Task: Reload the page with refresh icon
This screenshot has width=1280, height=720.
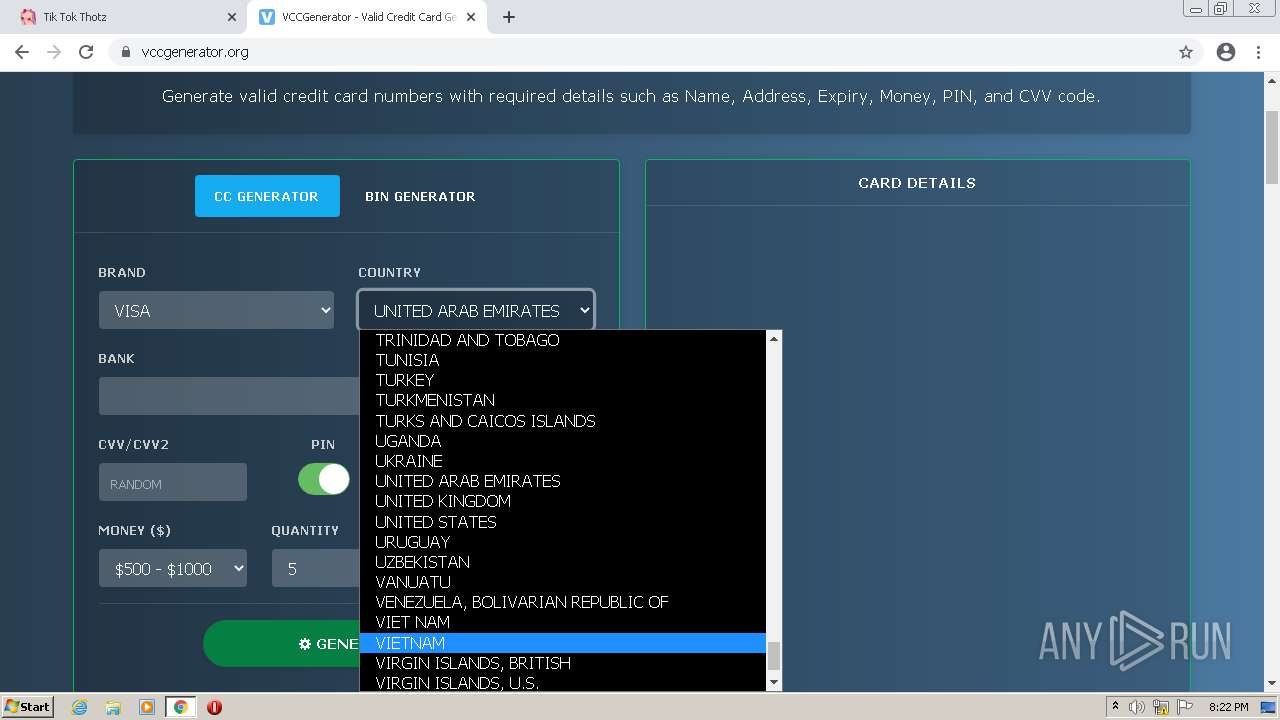Action: 86,52
